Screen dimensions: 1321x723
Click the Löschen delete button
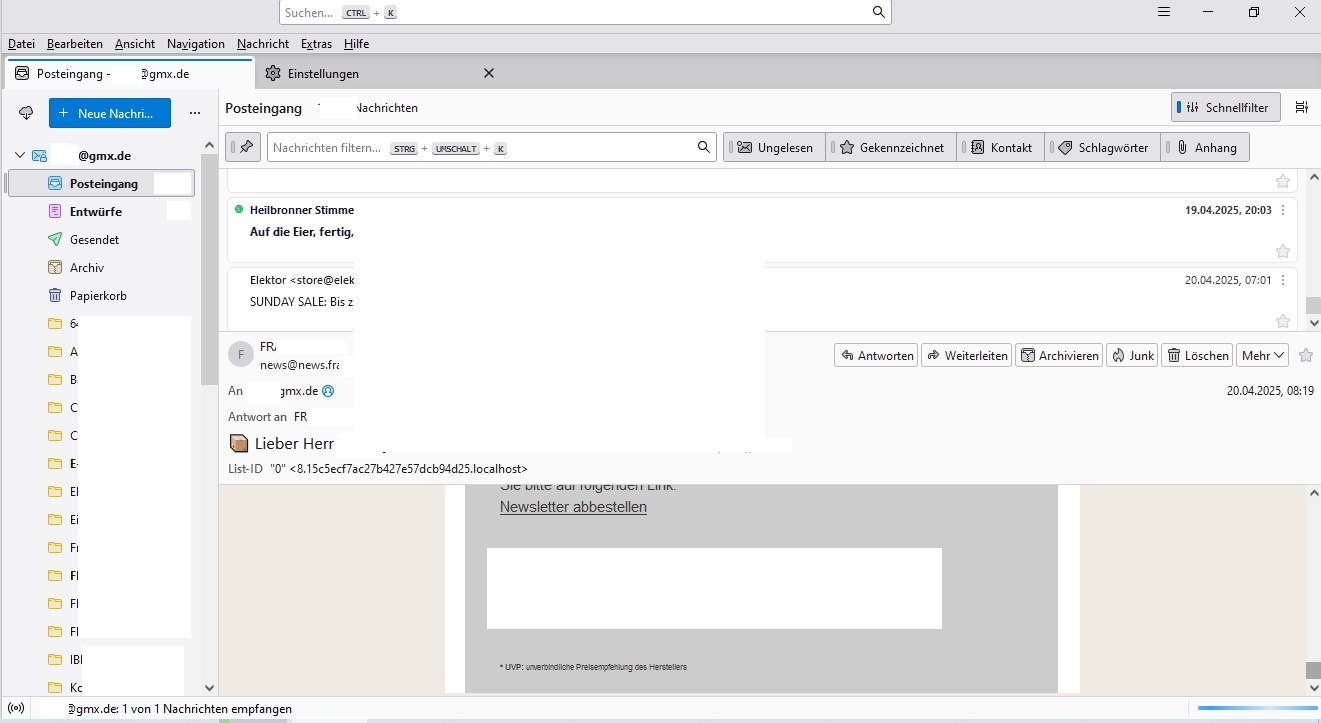click(1197, 355)
